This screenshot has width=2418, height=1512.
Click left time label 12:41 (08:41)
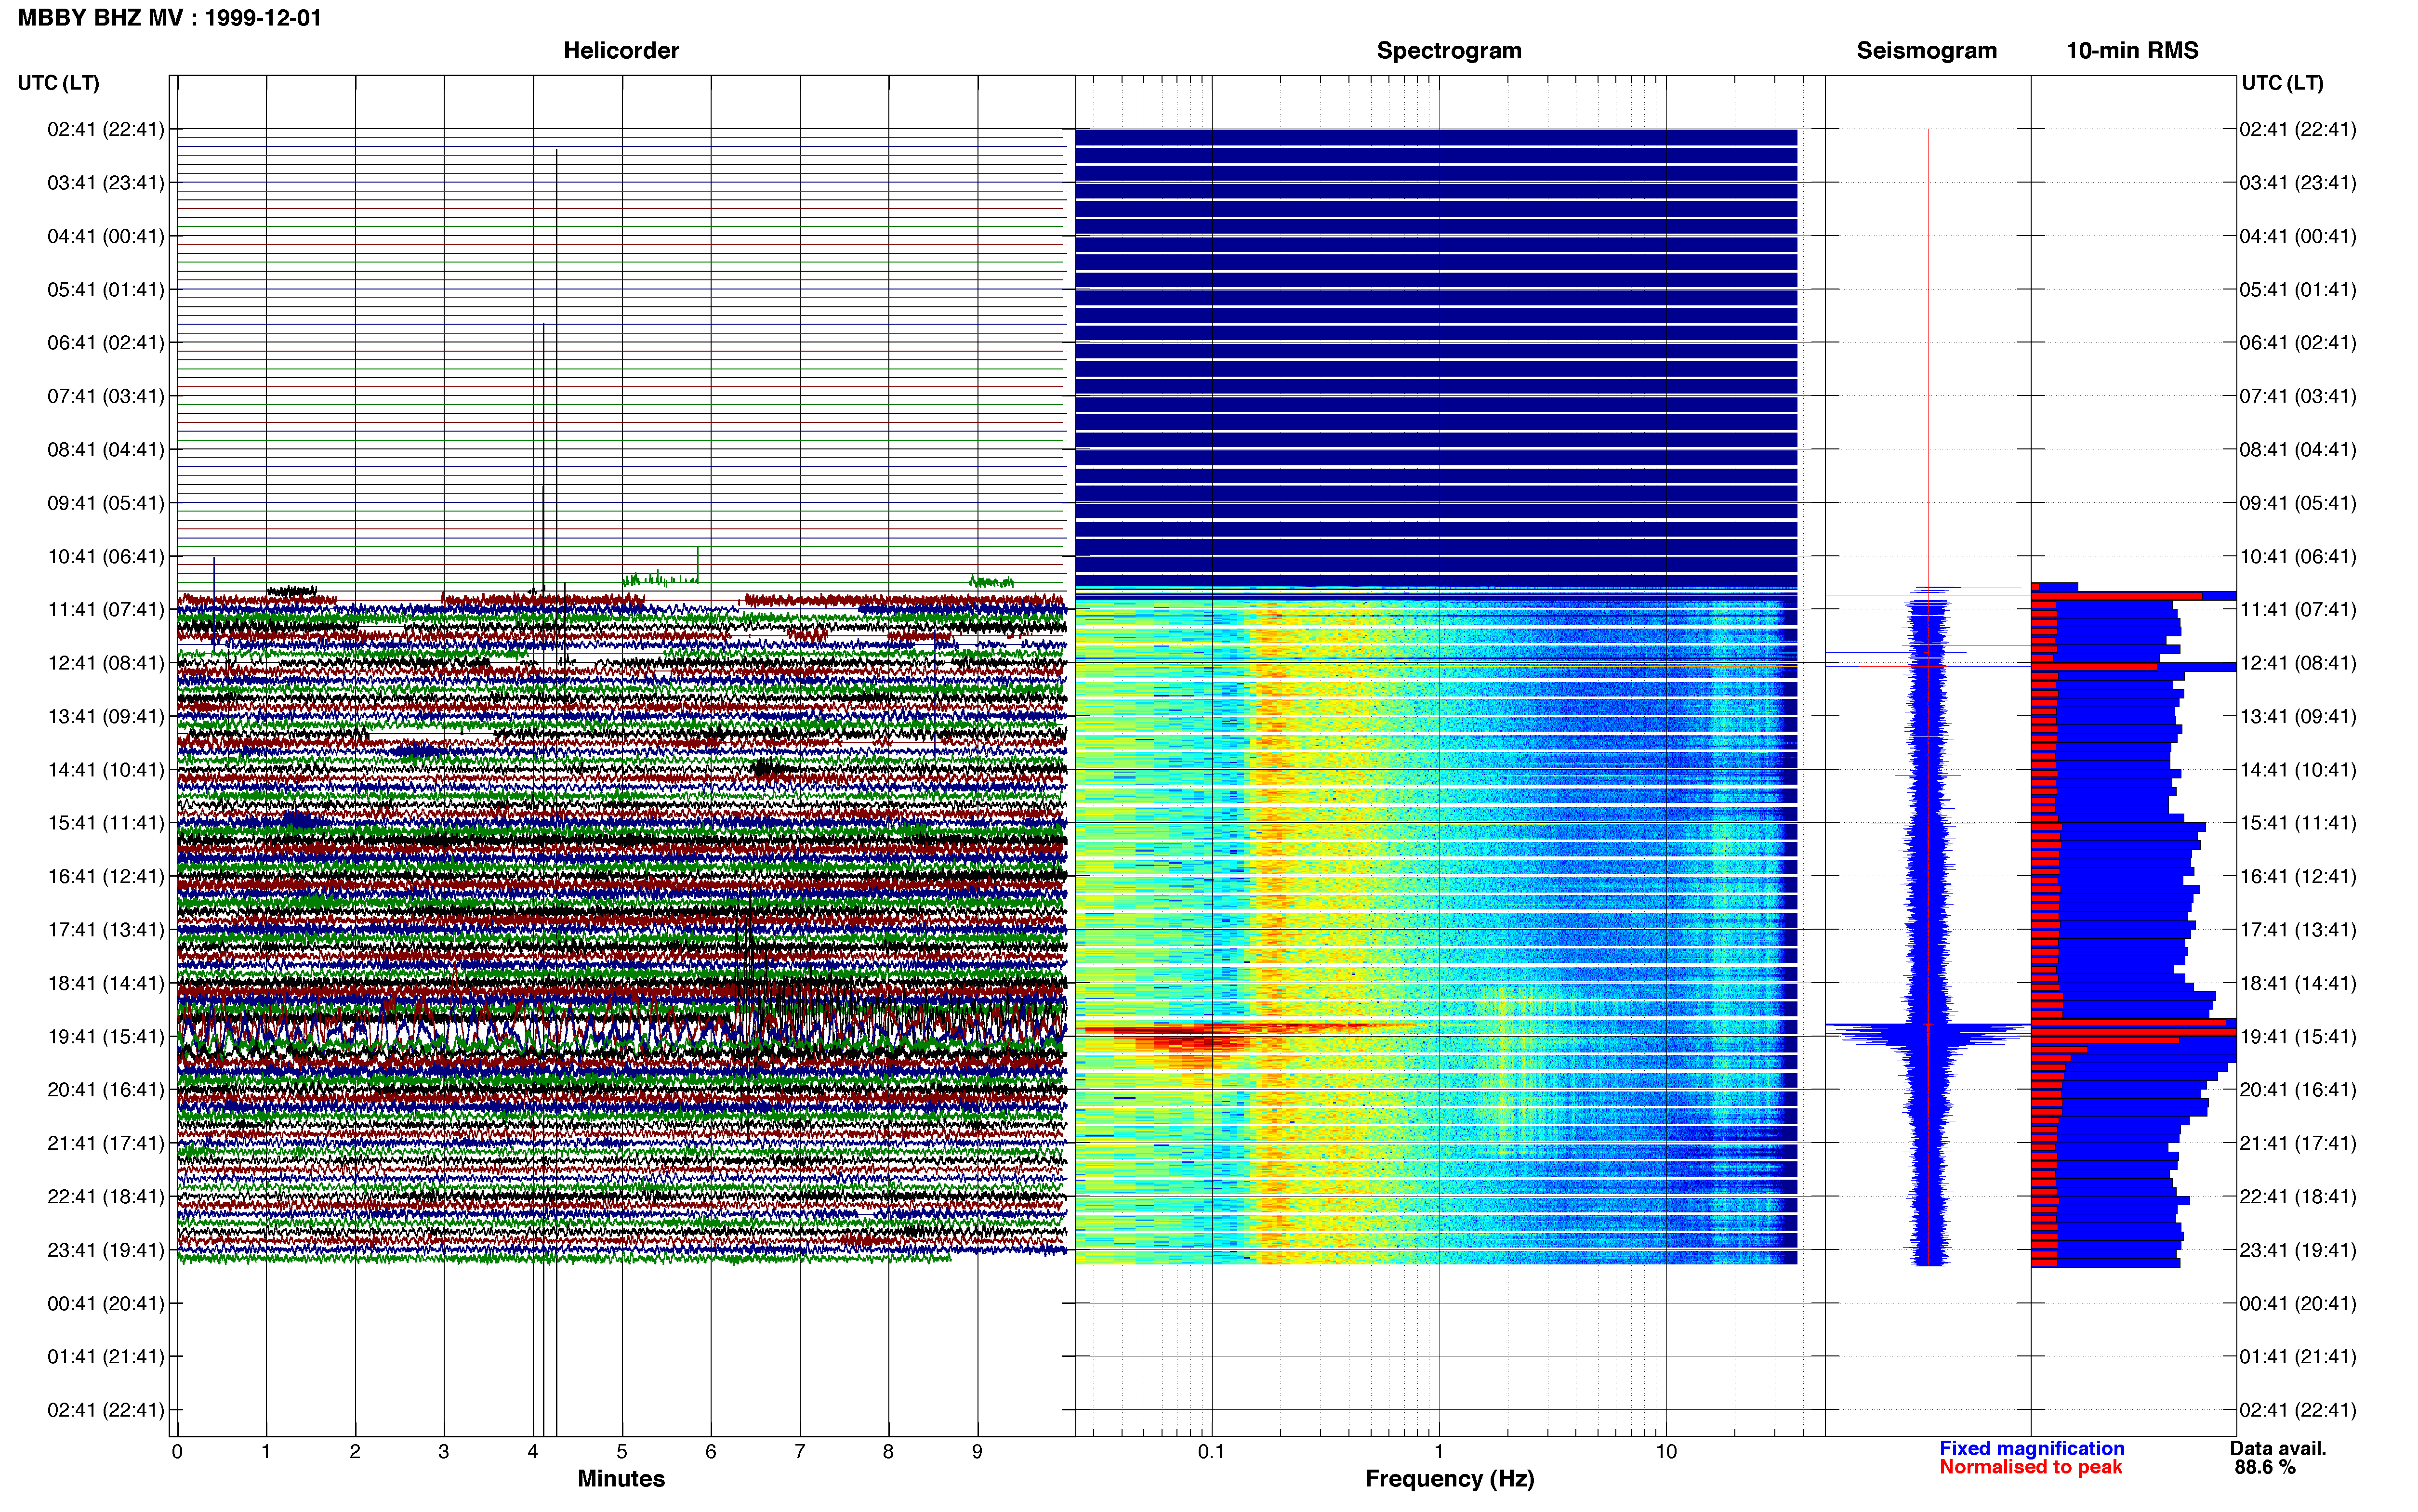[x=105, y=662]
